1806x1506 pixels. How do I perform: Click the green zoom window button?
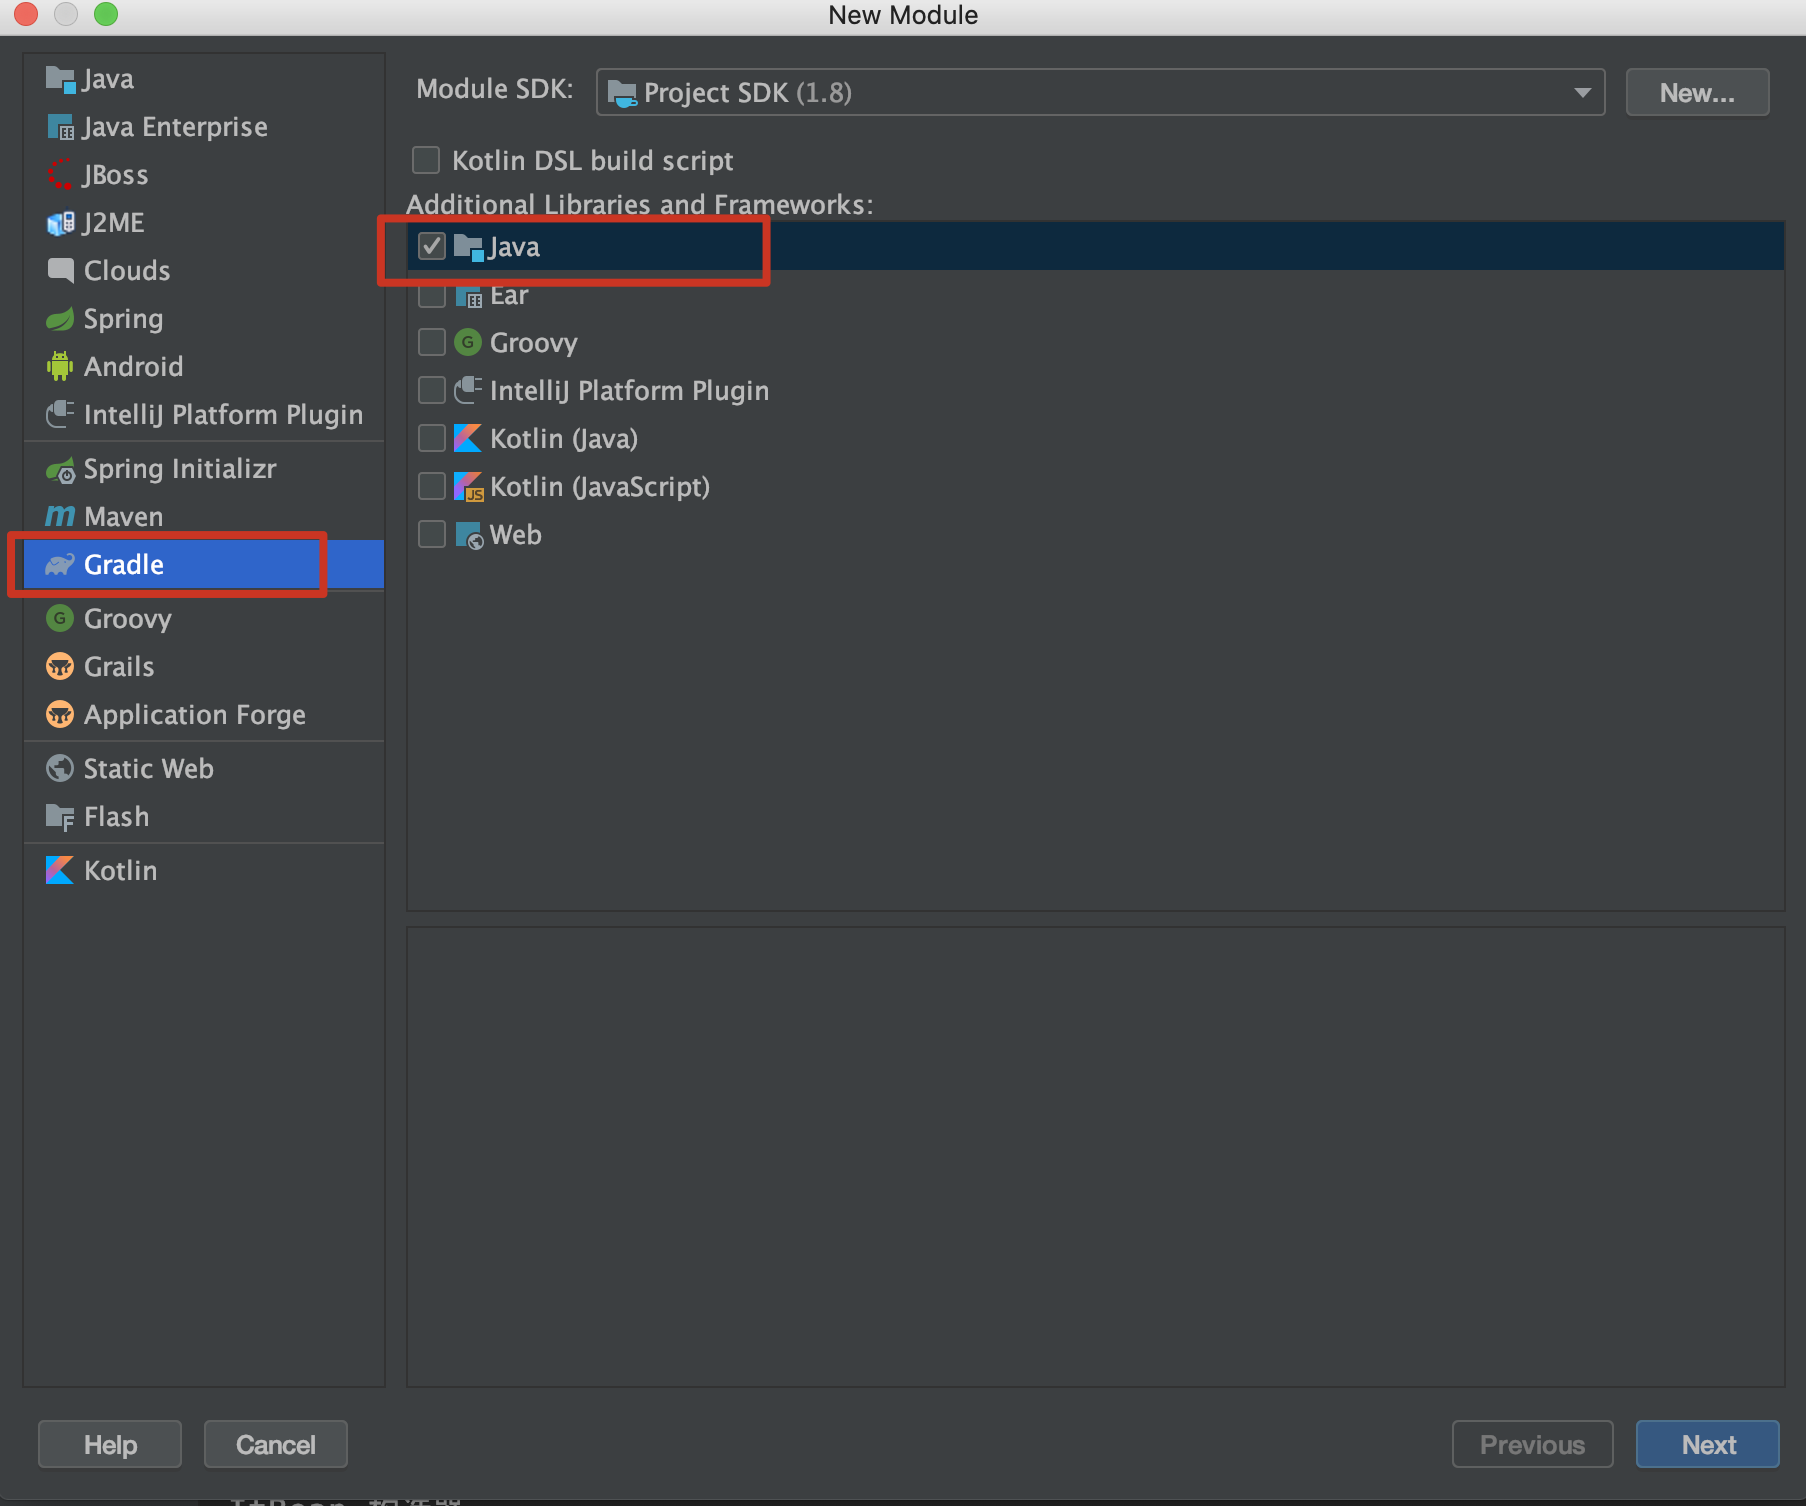click(105, 13)
